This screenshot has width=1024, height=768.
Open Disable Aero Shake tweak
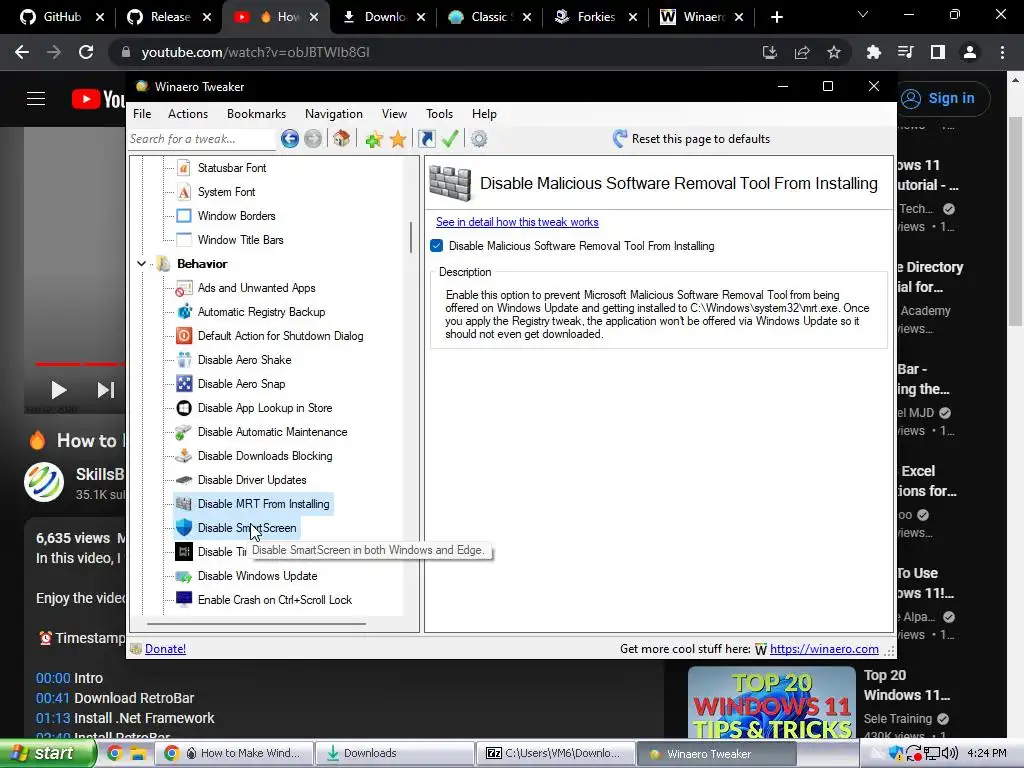click(244, 360)
